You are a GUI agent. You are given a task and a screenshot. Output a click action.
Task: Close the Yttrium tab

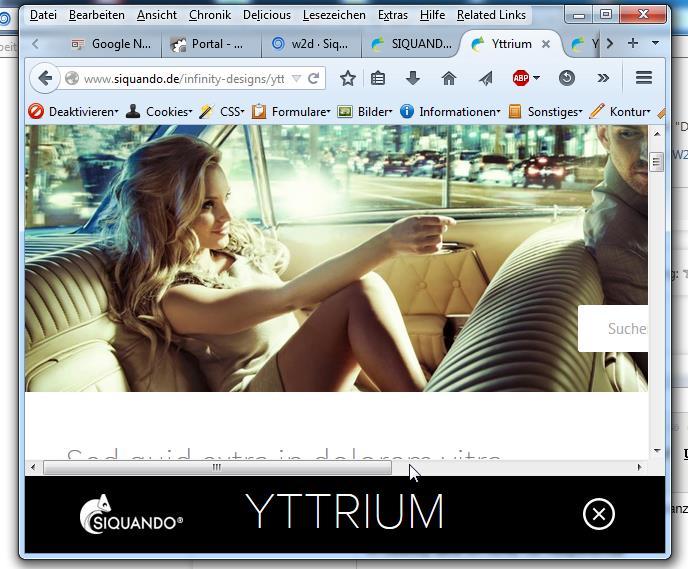[x=545, y=44]
